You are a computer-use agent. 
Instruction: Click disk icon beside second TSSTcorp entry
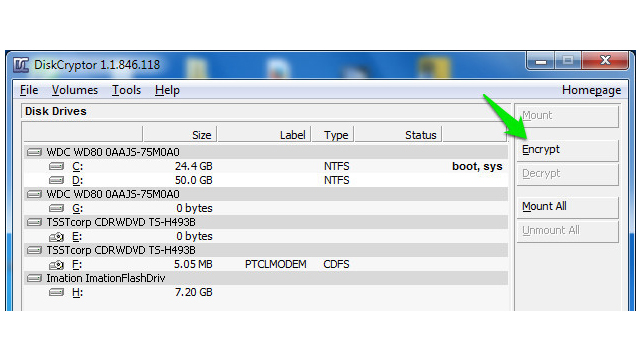click(x=34, y=250)
